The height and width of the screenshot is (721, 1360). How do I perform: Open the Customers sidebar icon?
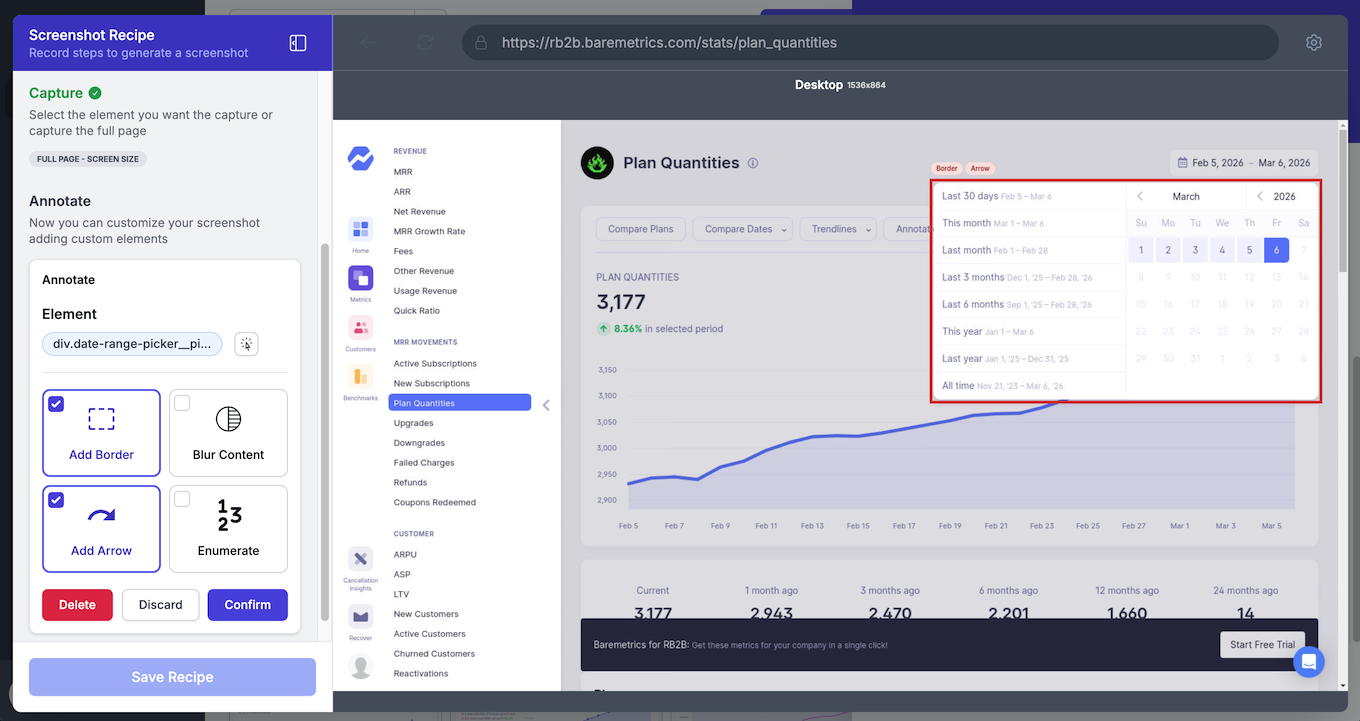pos(360,328)
